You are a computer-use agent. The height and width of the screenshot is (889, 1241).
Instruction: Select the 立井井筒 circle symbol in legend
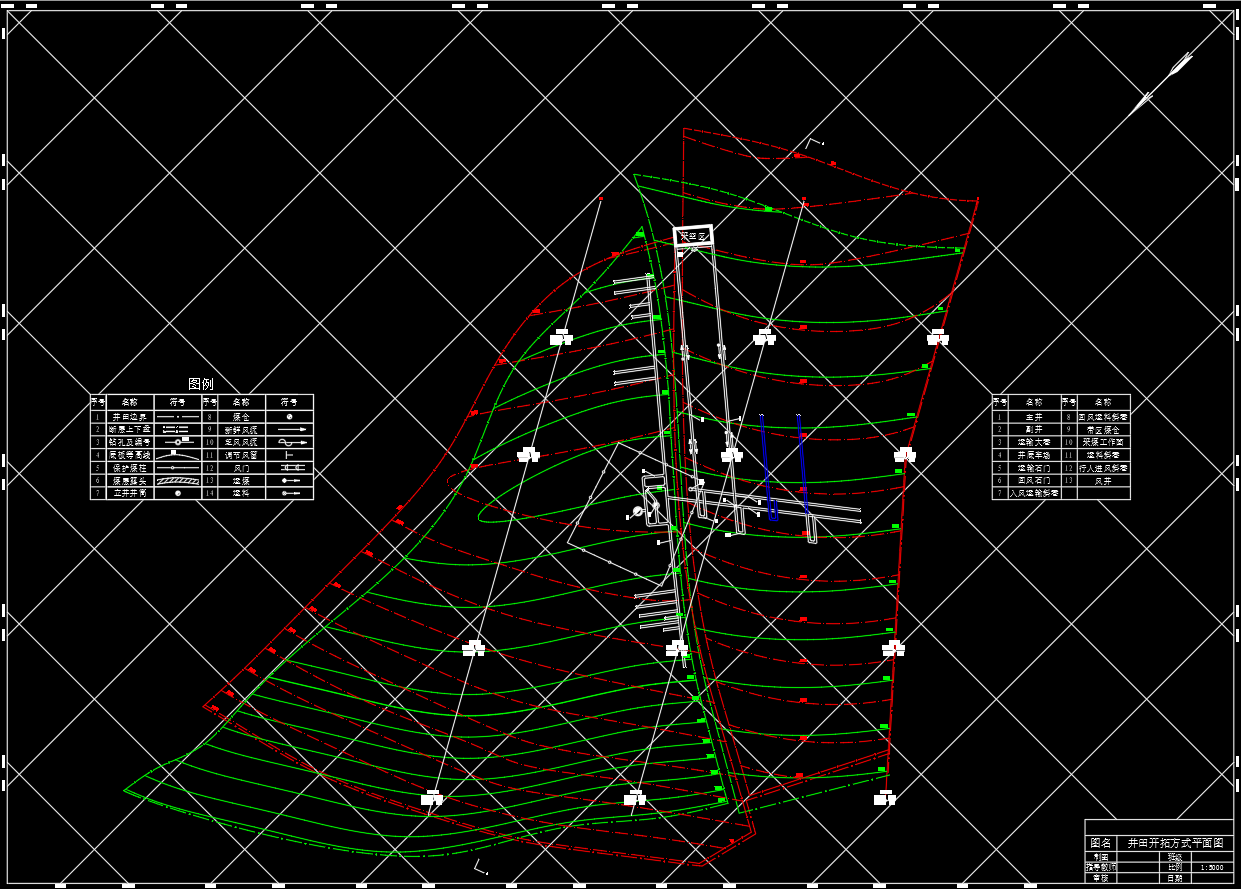coord(177,493)
